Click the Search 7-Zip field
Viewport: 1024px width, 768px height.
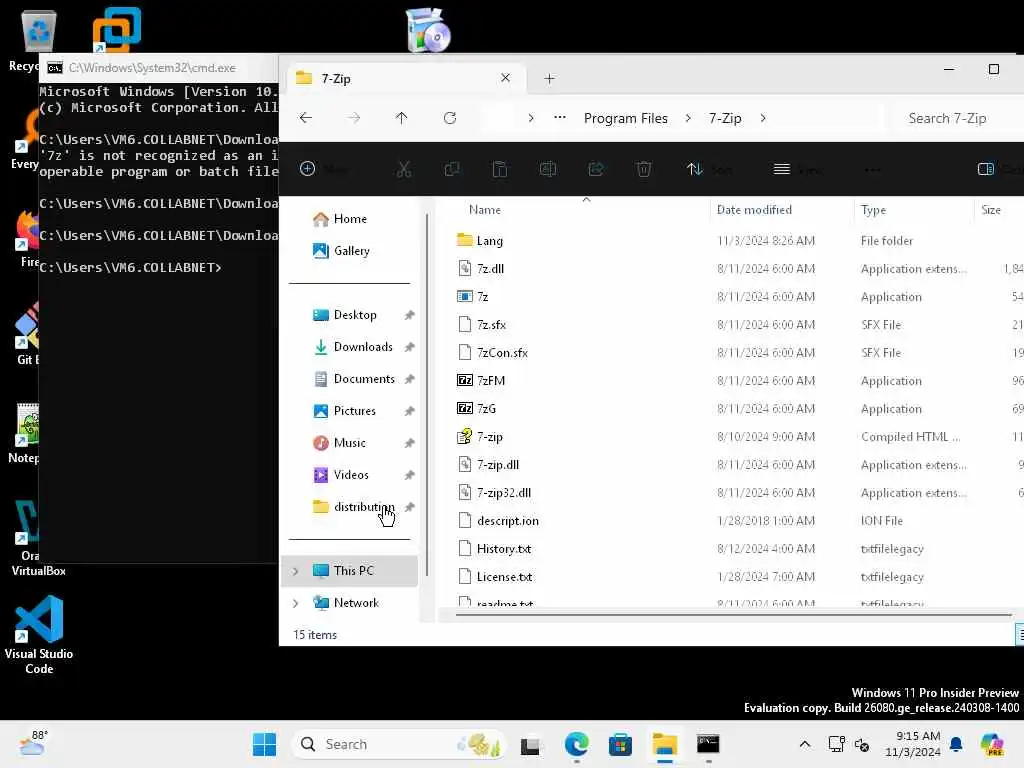pos(955,118)
